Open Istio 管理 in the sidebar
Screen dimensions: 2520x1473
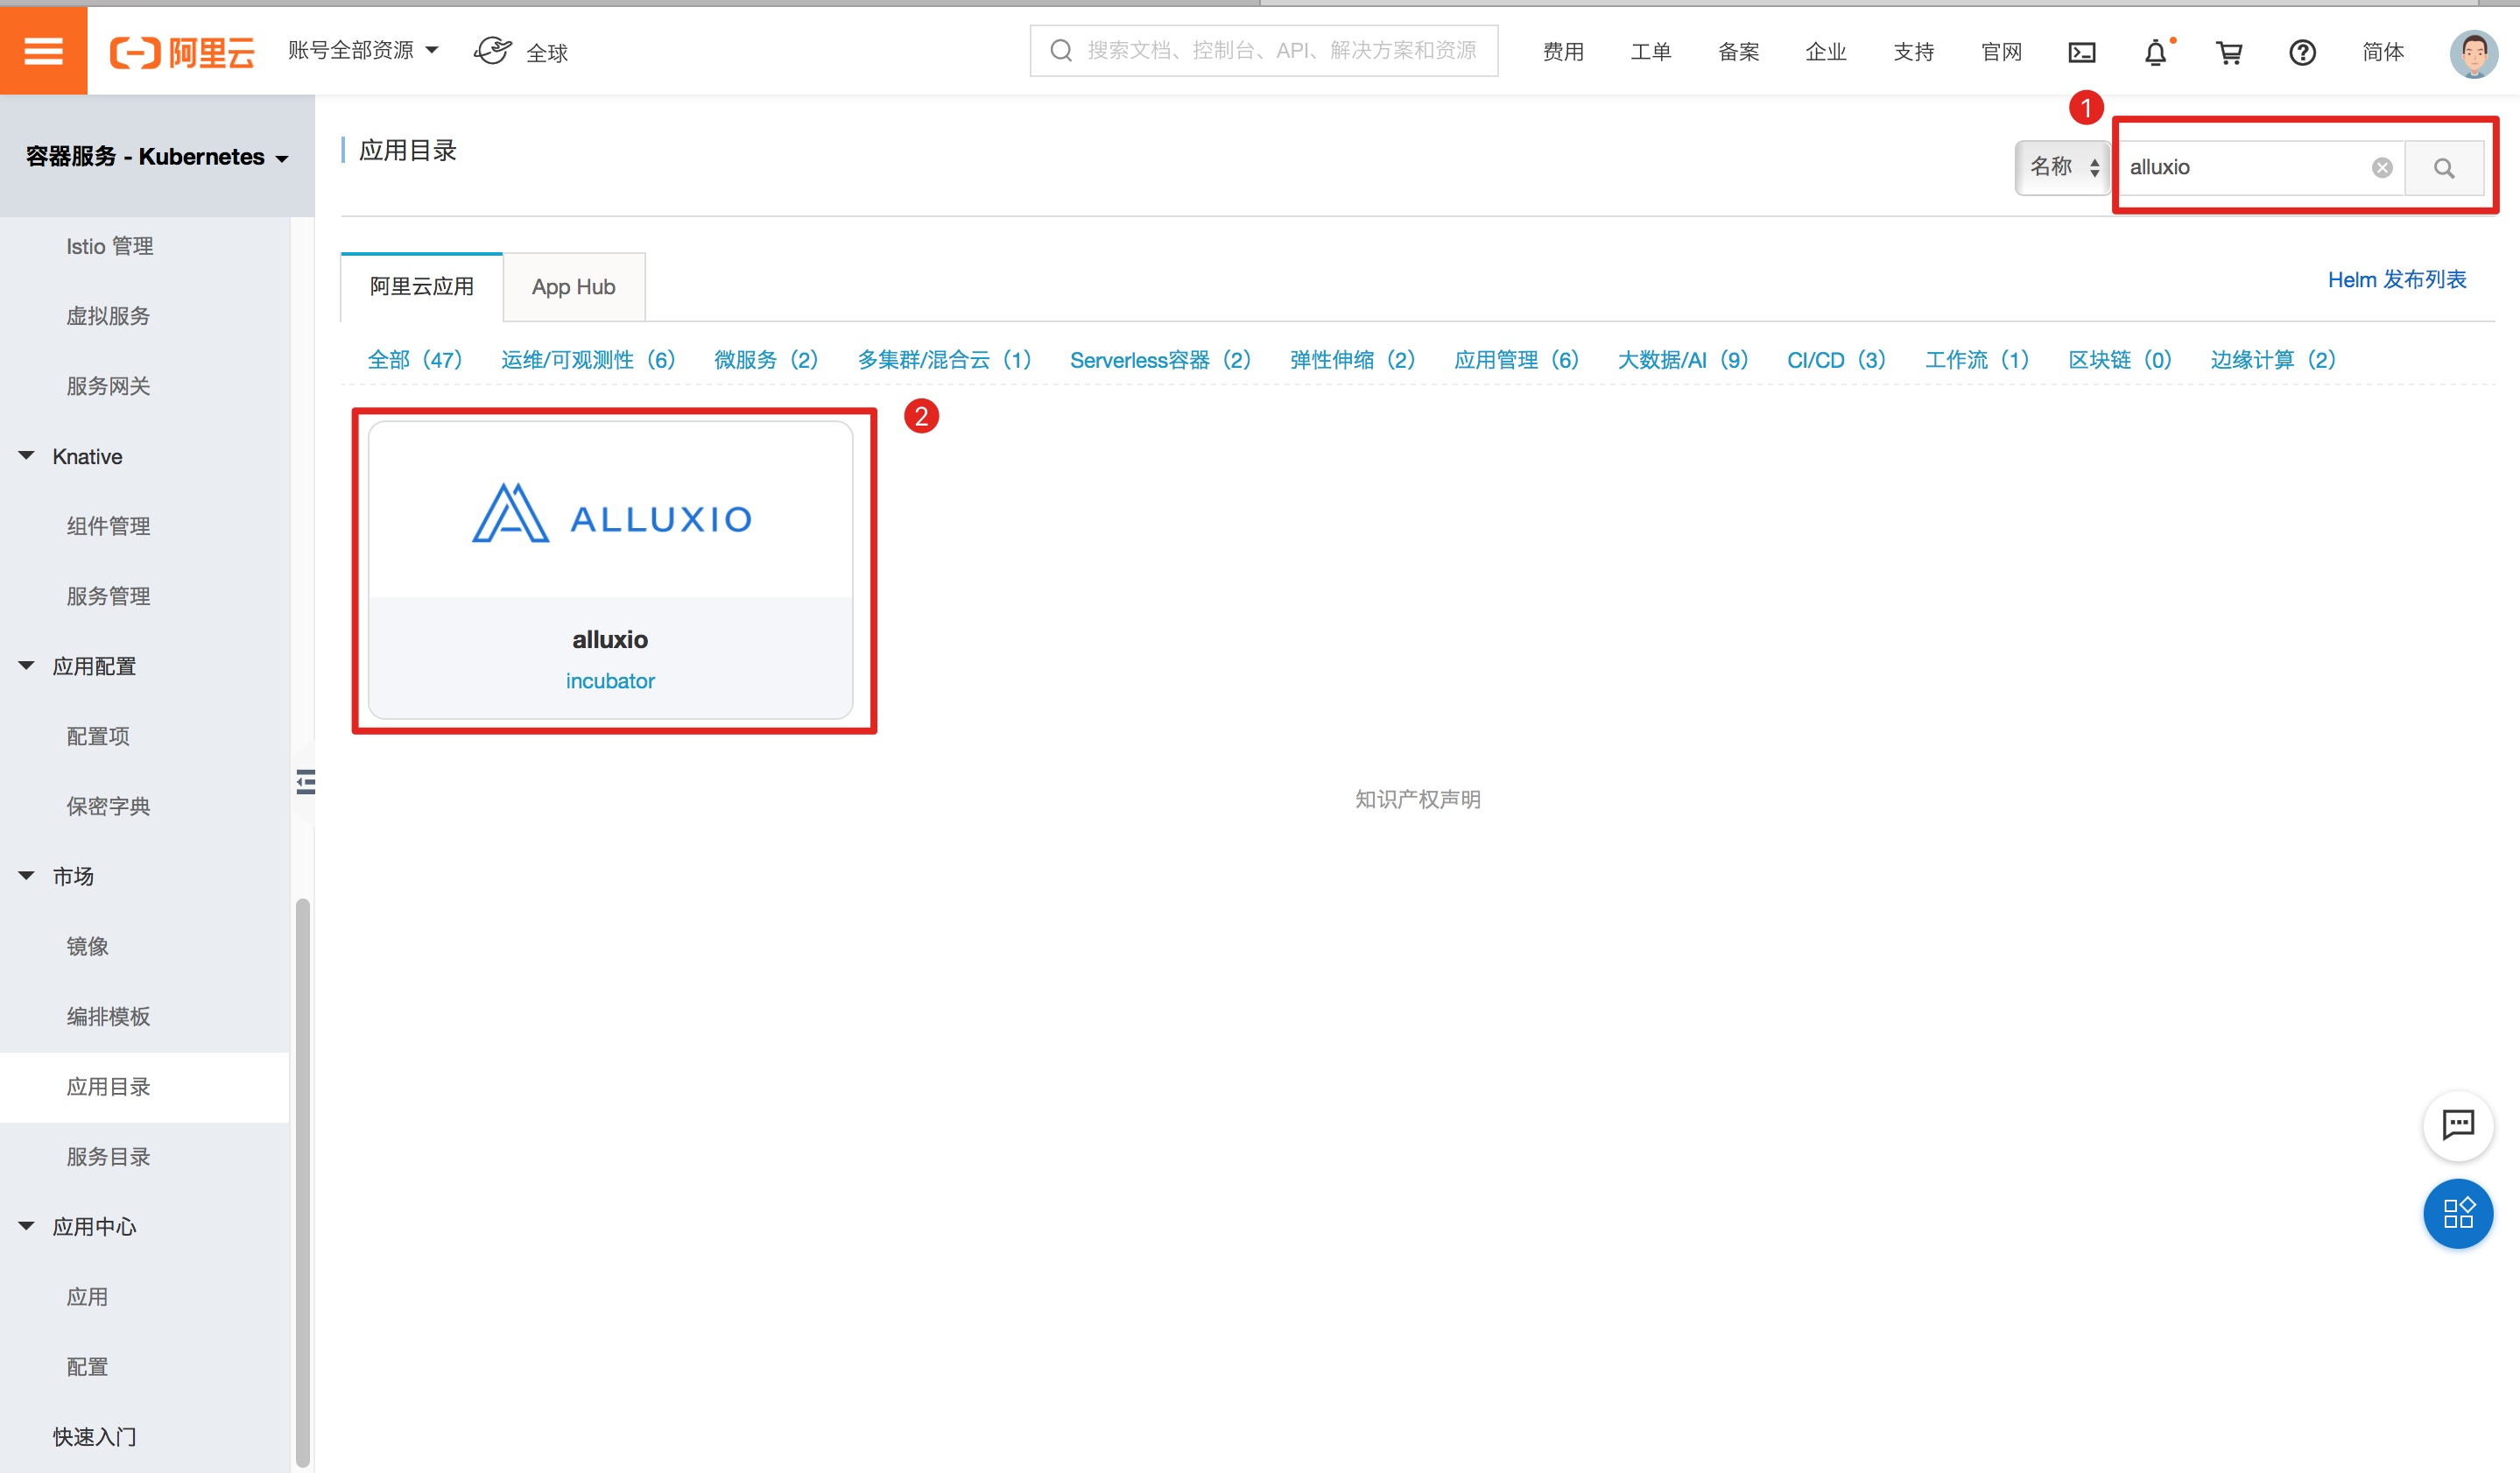(x=110, y=246)
